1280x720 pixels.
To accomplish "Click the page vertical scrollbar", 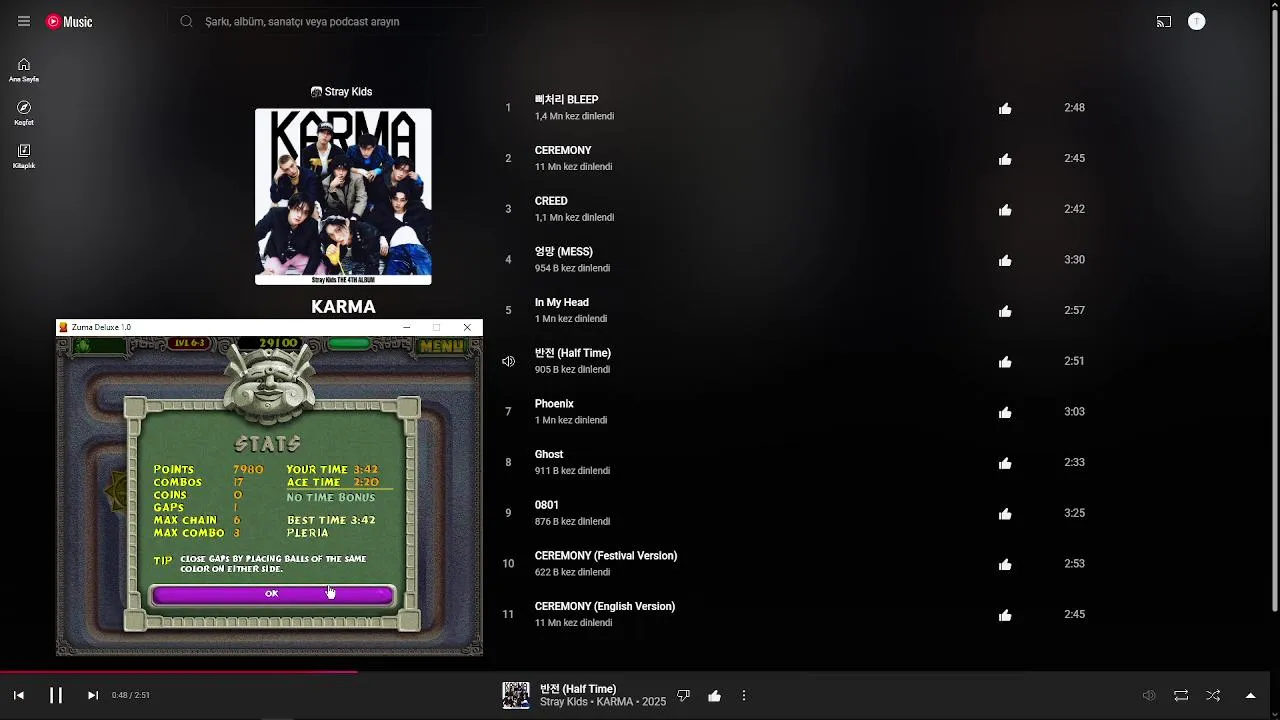I will point(1274,310).
